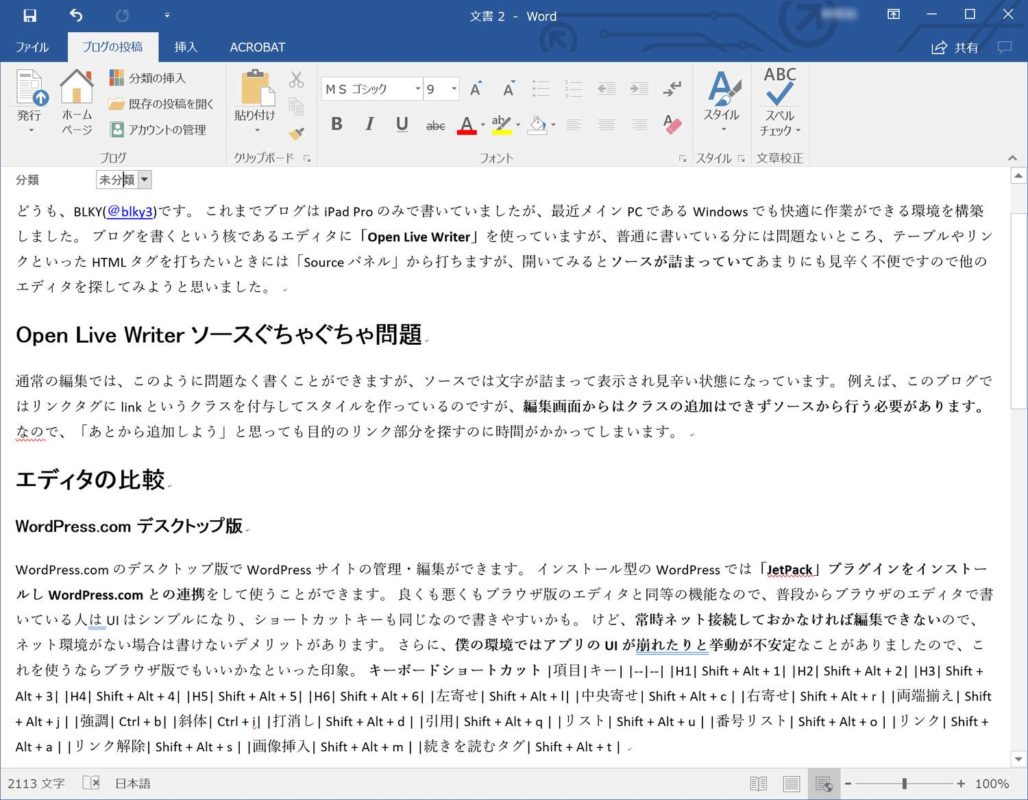The width and height of the screenshot is (1028, 800).
Task: Open the shading color dropdown arrow
Action: point(553,124)
